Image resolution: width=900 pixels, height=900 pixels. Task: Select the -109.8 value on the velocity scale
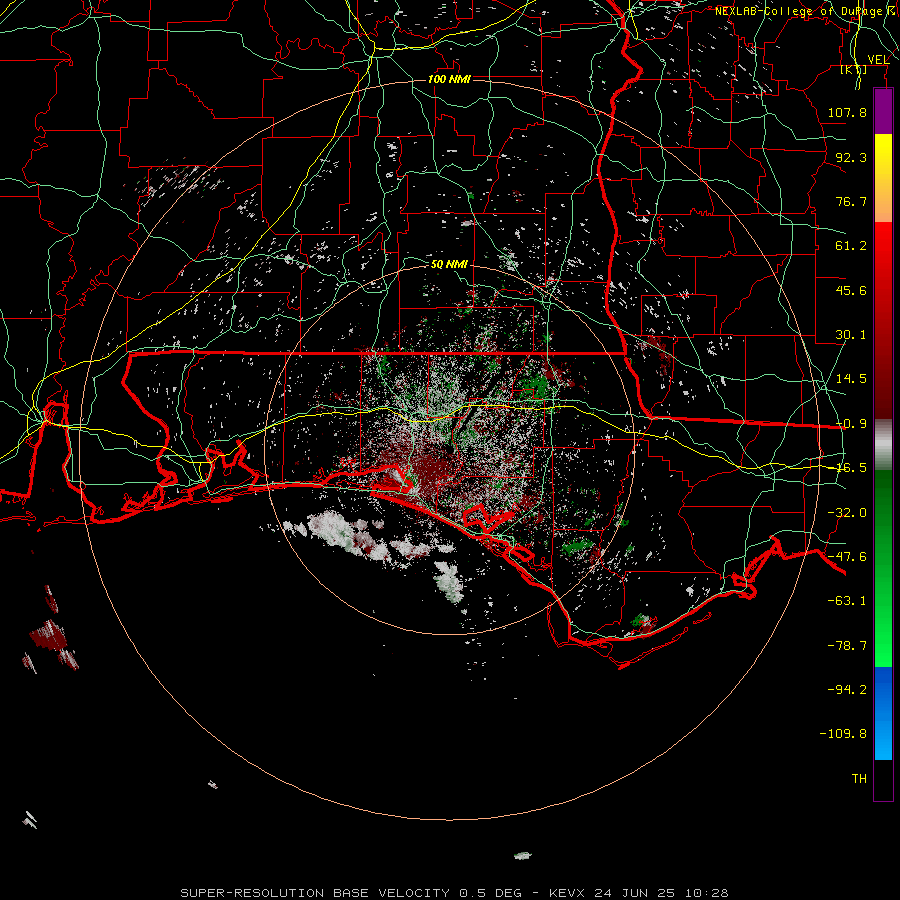click(843, 734)
